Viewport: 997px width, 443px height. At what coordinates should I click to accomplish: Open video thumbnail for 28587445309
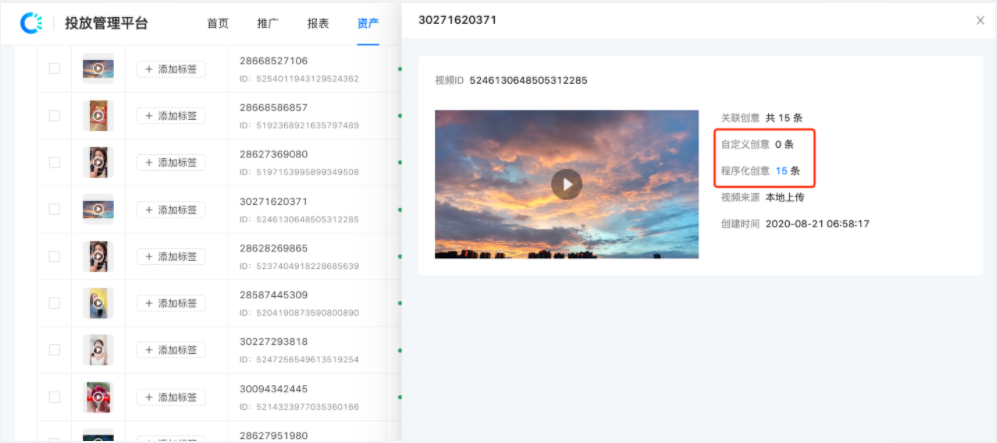(x=98, y=303)
